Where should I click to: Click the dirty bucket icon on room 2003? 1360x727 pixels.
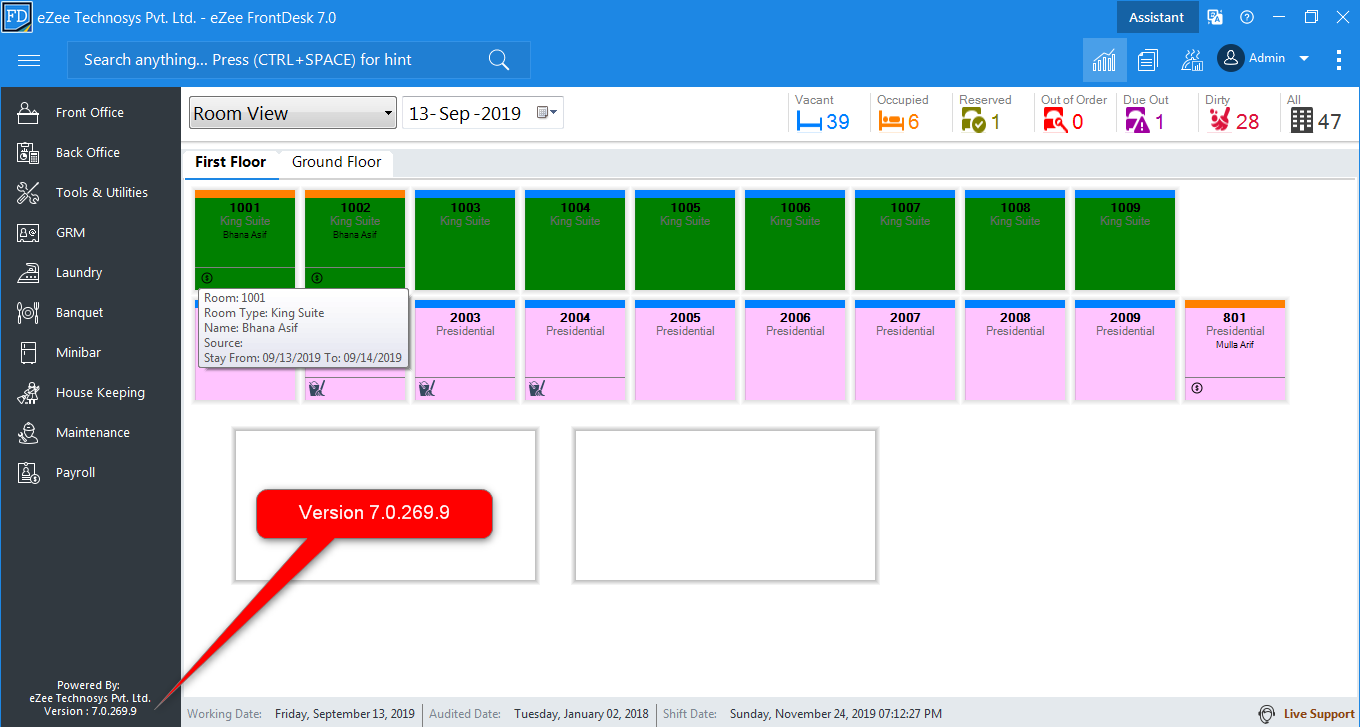(x=426, y=388)
